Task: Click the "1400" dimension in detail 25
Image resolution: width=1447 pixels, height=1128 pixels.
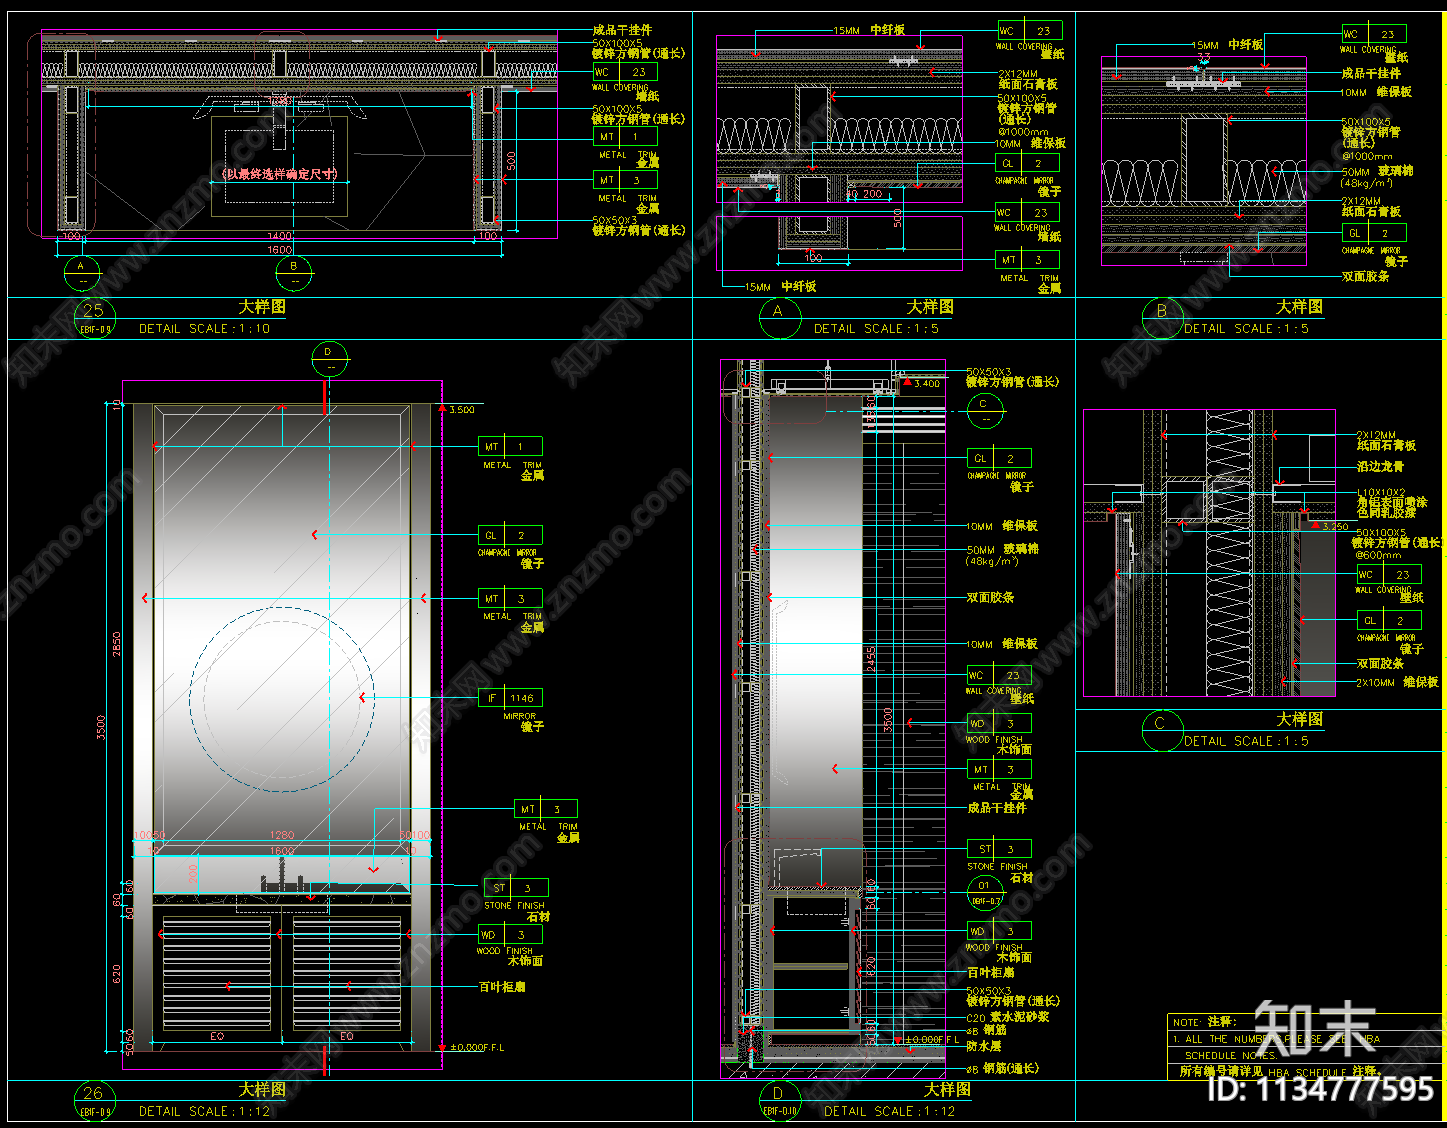Action: click(280, 237)
